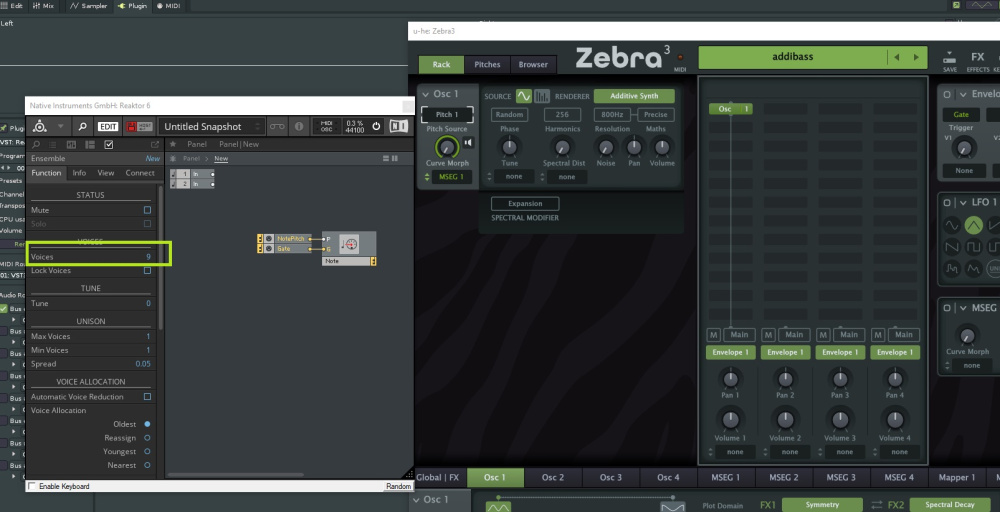
Task: Open the Reaktor info hints icon
Action: [x=298, y=126]
